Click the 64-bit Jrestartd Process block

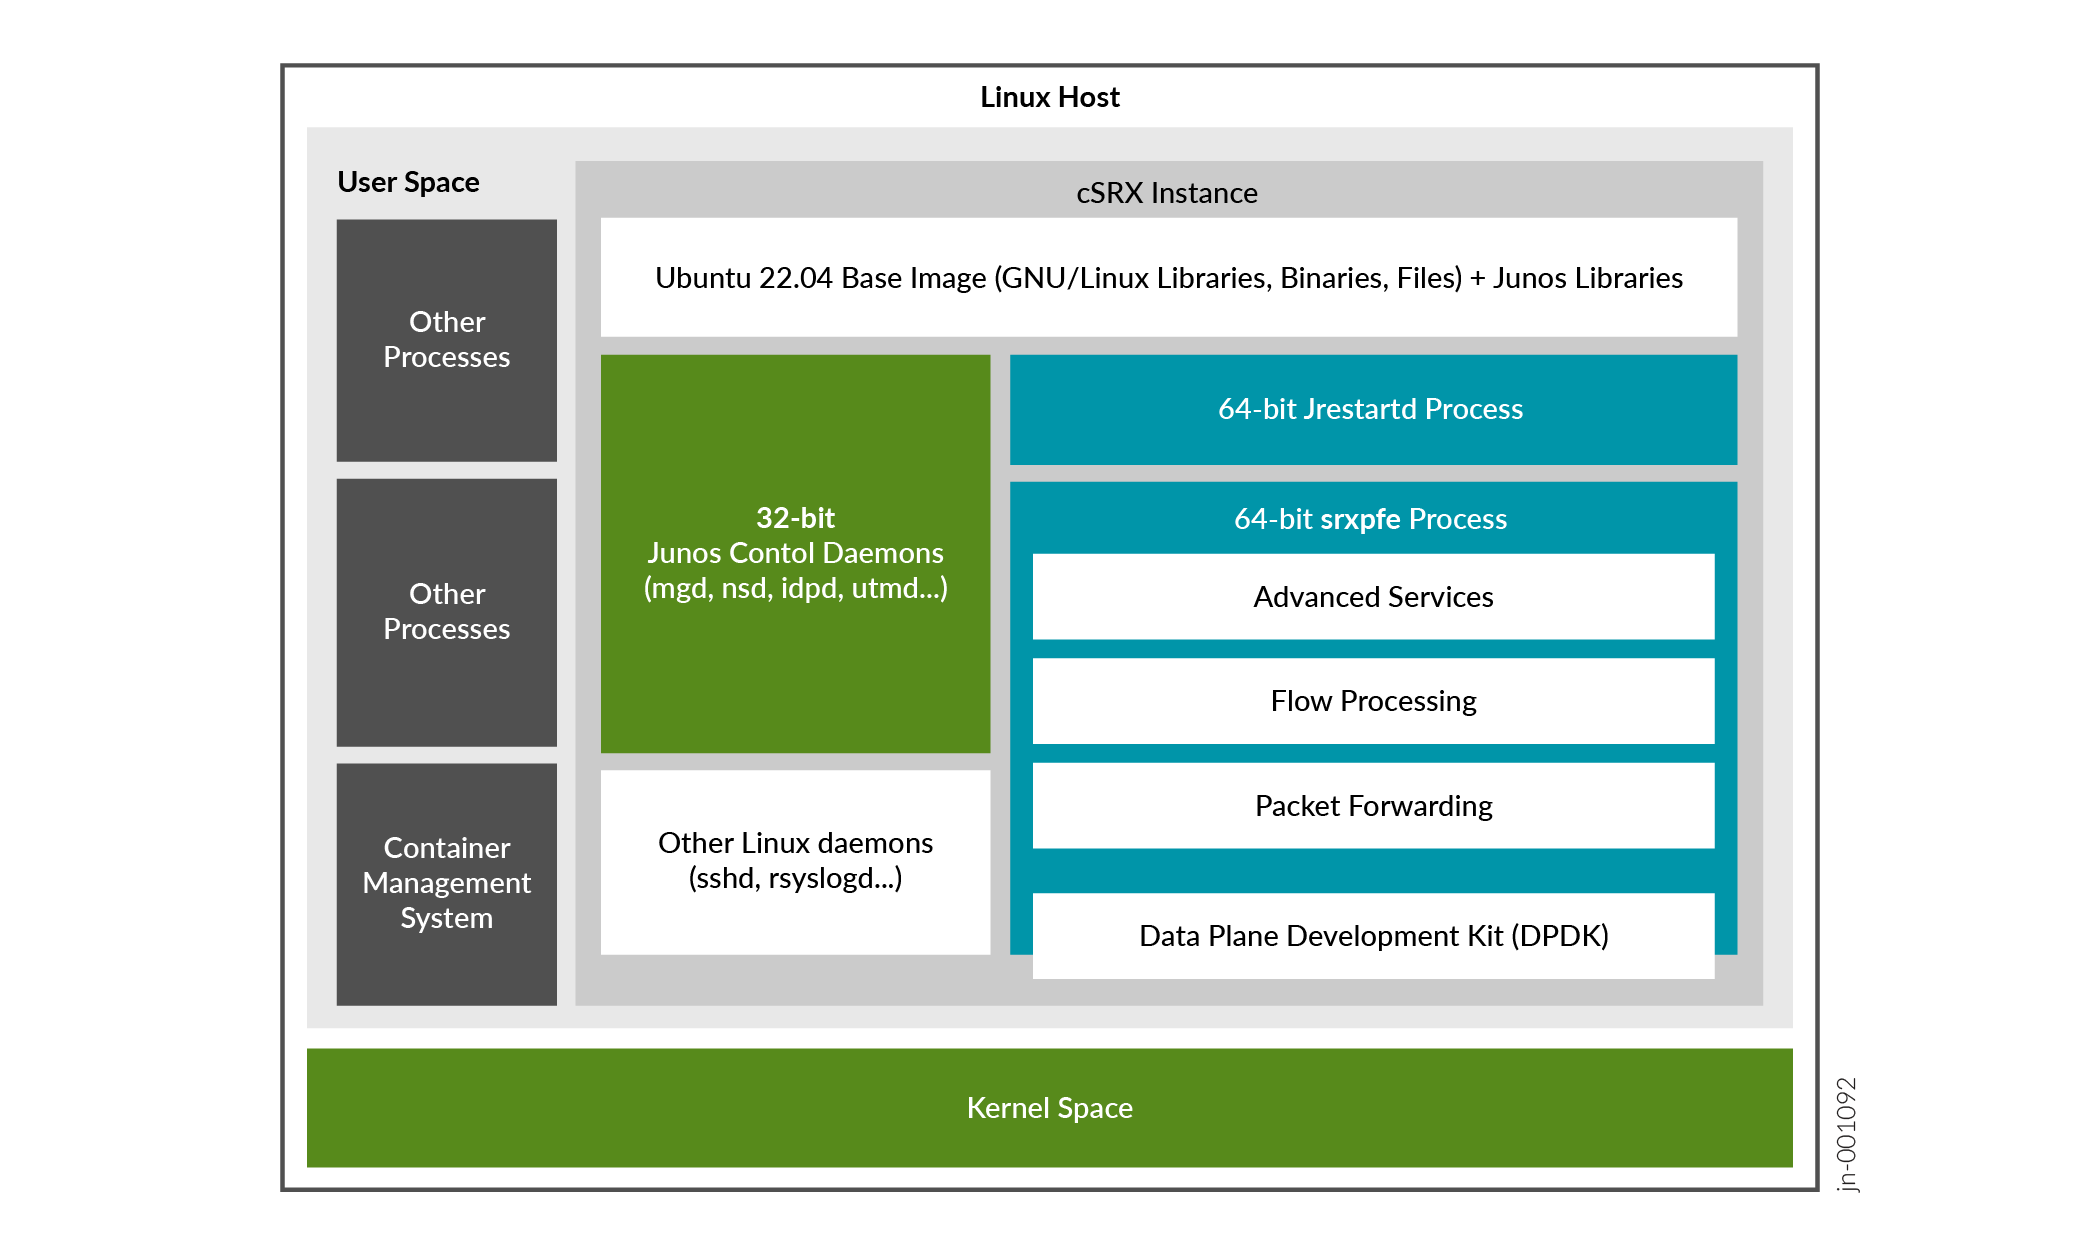pyautogui.click(x=1372, y=409)
